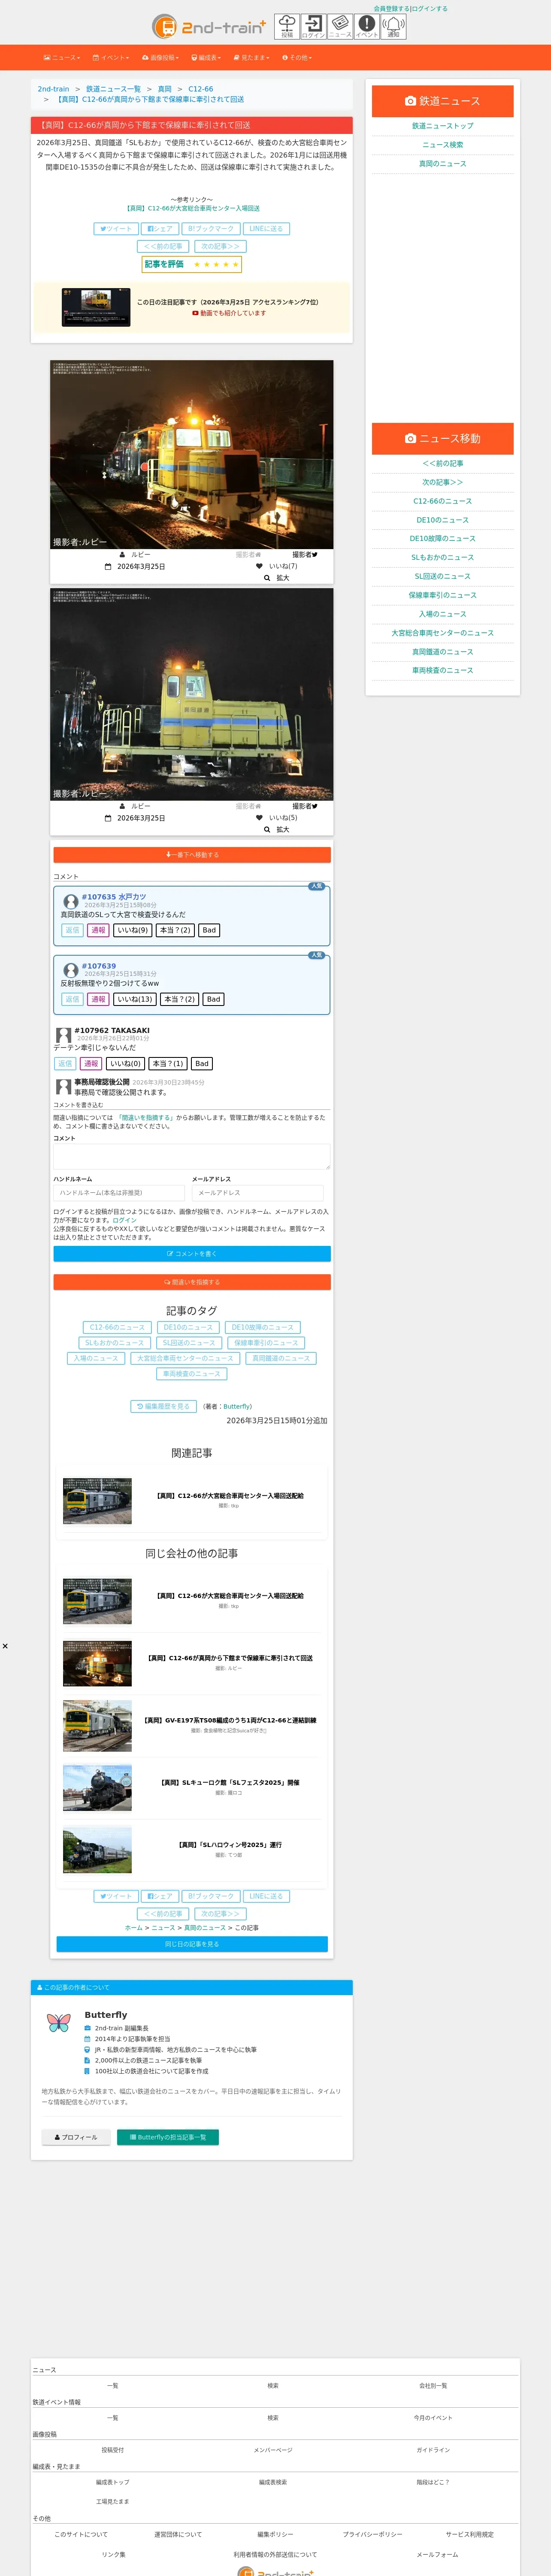The height and width of the screenshot is (2576, 551).
Task: Click 拡大 magnifier beside いいね(7)
Action: pyautogui.click(x=277, y=578)
